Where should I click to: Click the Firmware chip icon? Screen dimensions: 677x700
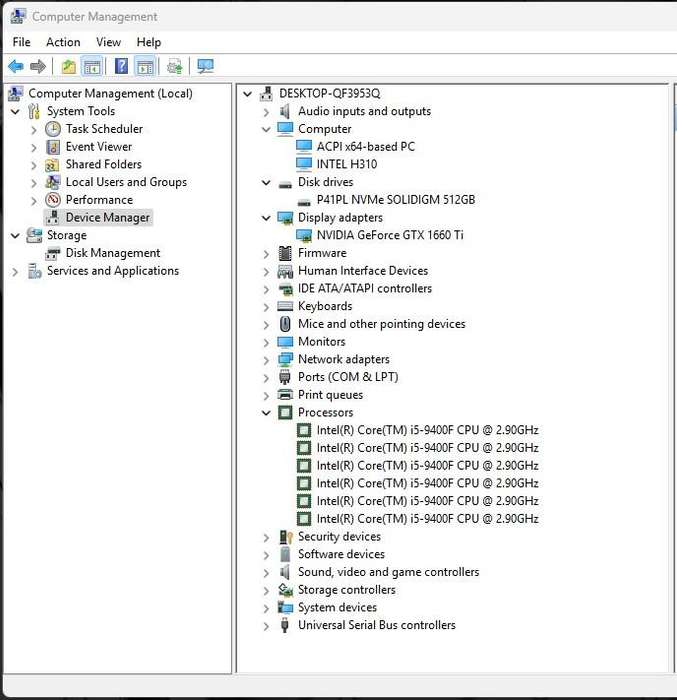(x=285, y=253)
